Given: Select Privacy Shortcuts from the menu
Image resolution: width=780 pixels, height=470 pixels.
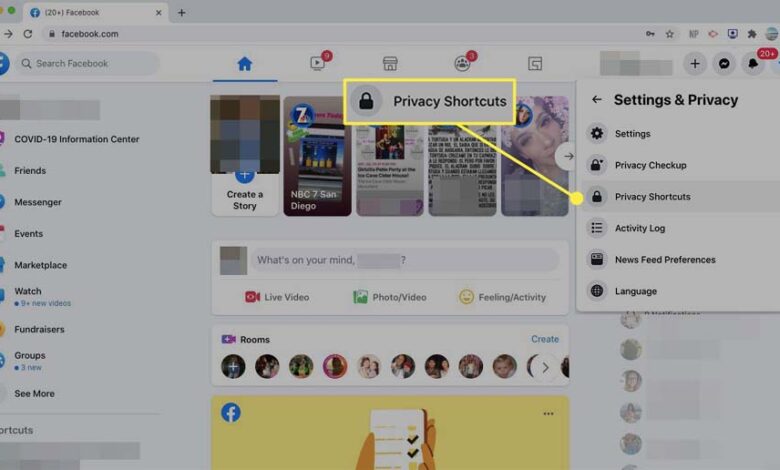Looking at the screenshot, I should point(652,197).
